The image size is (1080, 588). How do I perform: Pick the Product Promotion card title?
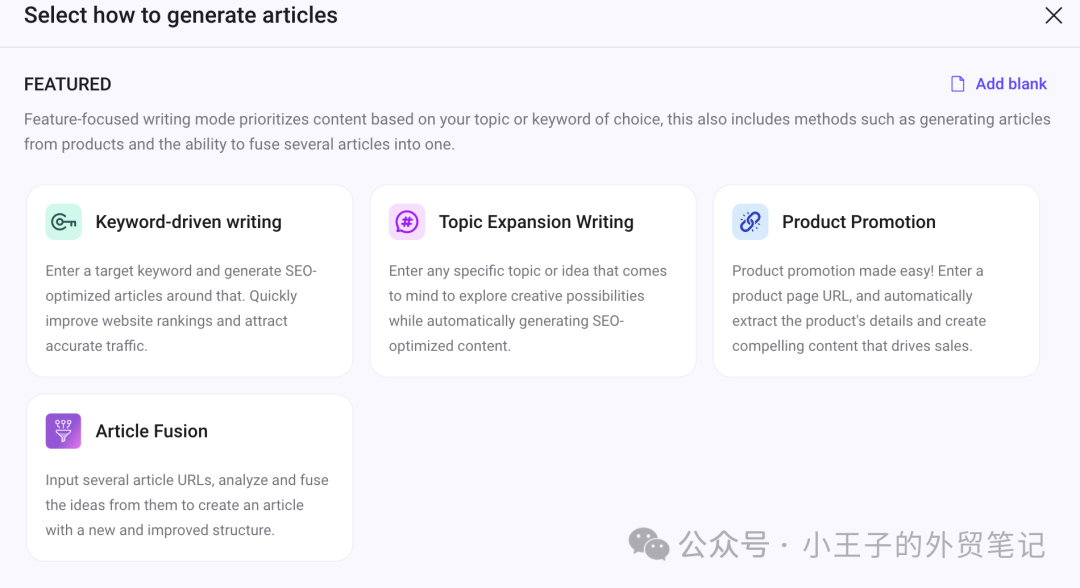tap(859, 222)
